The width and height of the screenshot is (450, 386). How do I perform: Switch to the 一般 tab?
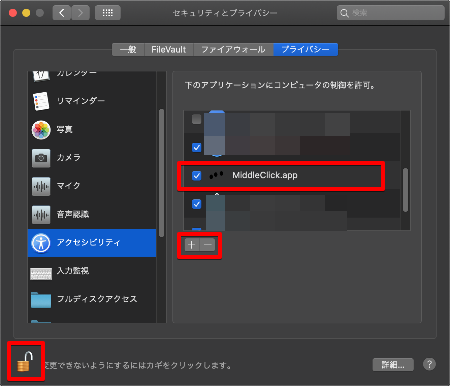[x=128, y=50]
